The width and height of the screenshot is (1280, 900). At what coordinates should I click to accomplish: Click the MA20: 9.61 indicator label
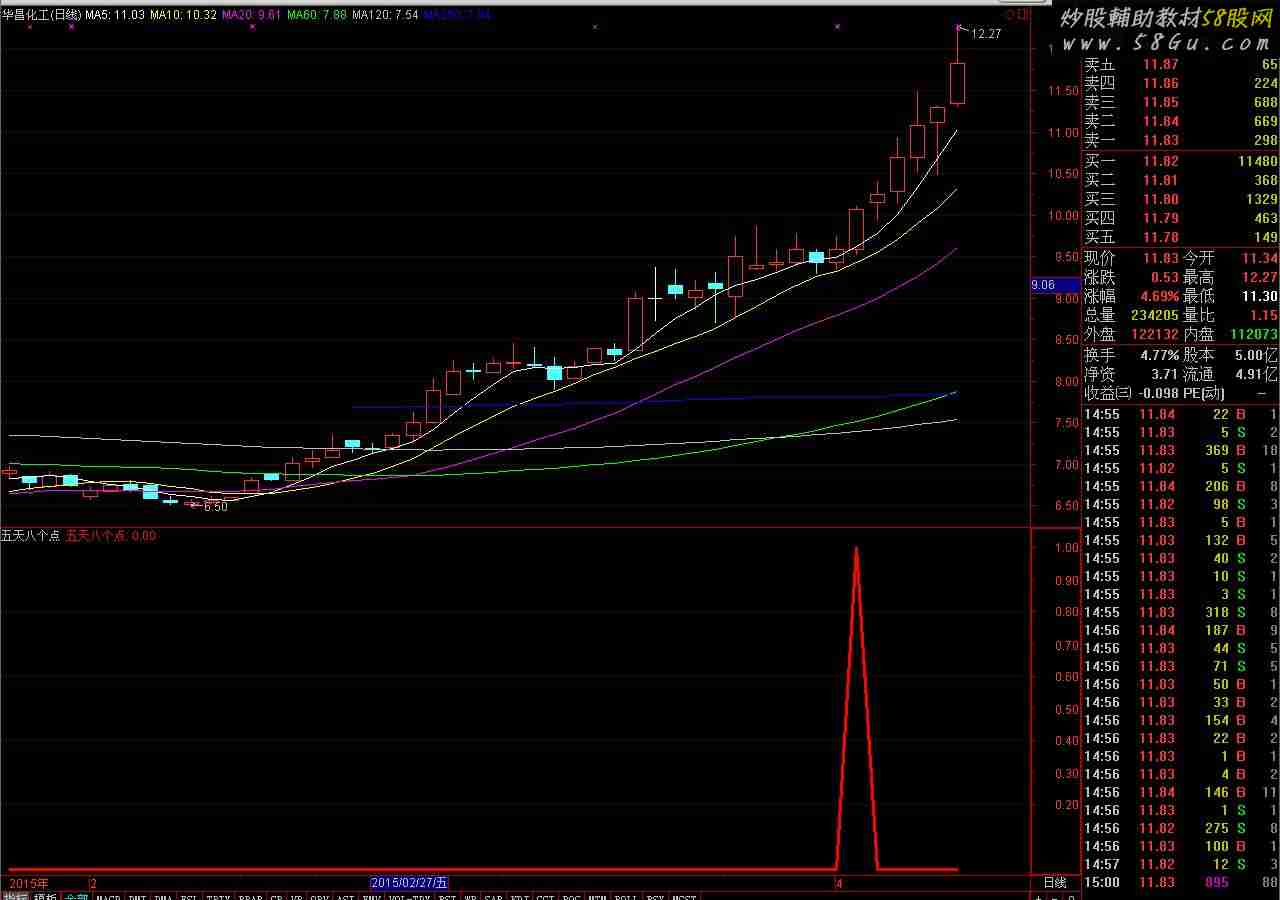(252, 15)
